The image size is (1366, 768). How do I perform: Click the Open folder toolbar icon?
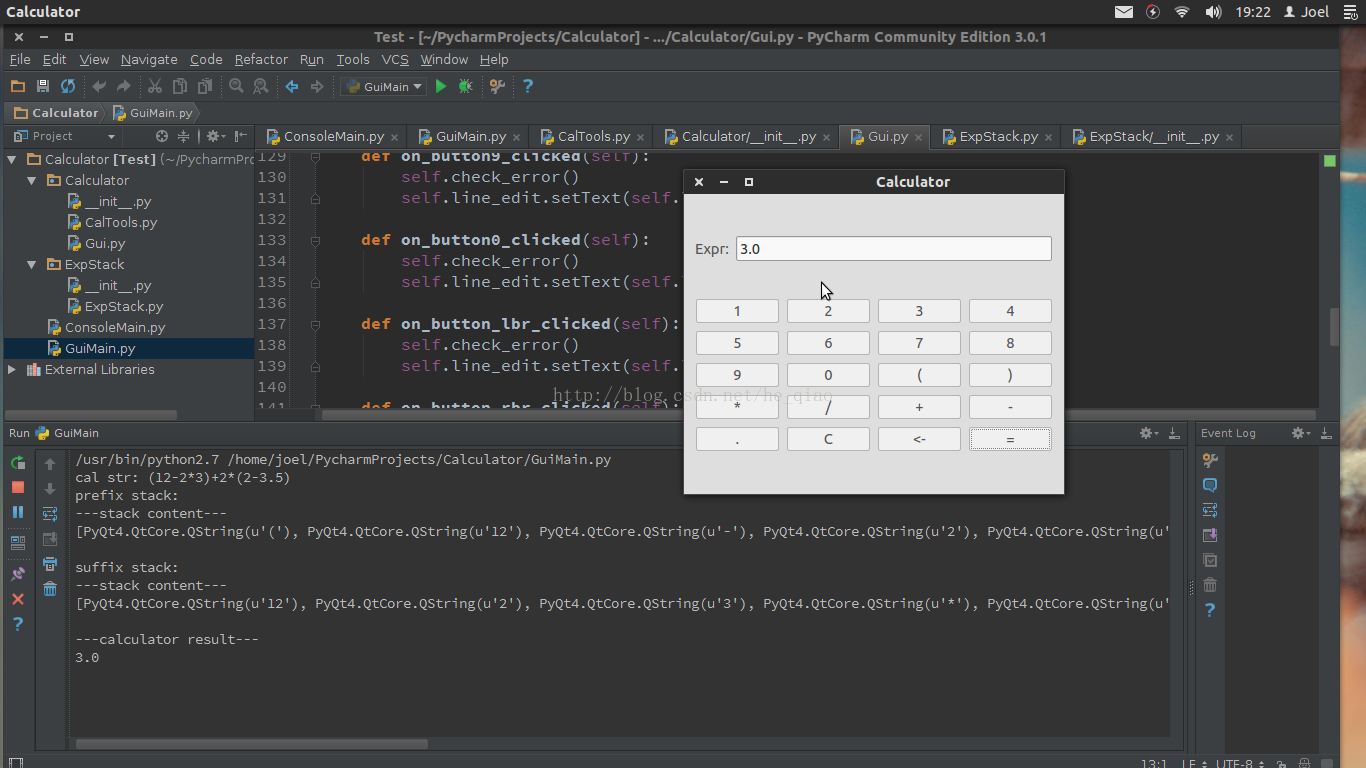18,87
